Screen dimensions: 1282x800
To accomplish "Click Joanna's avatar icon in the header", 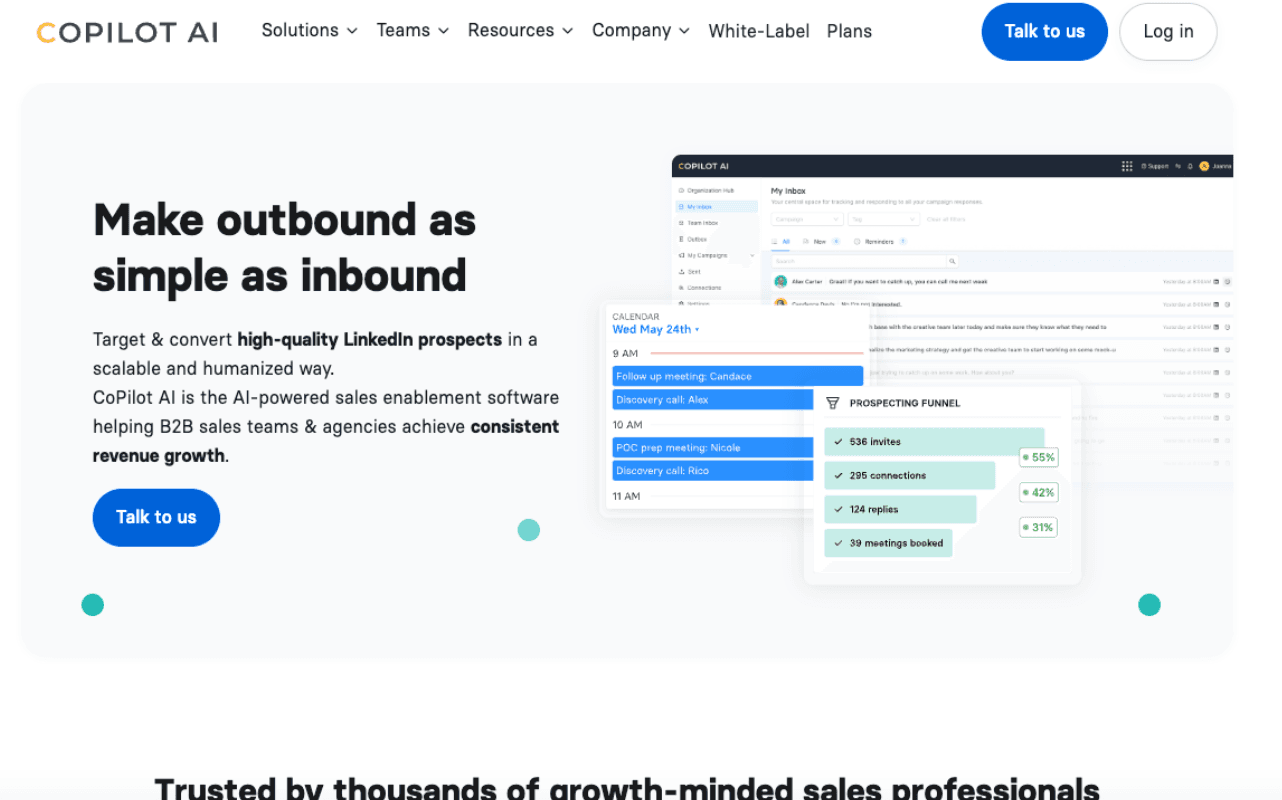I will click(1204, 166).
